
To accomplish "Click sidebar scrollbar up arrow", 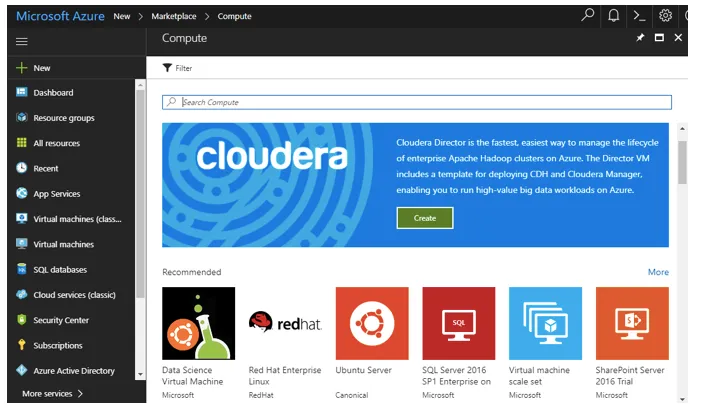I will pyautogui.click(x=140, y=85).
